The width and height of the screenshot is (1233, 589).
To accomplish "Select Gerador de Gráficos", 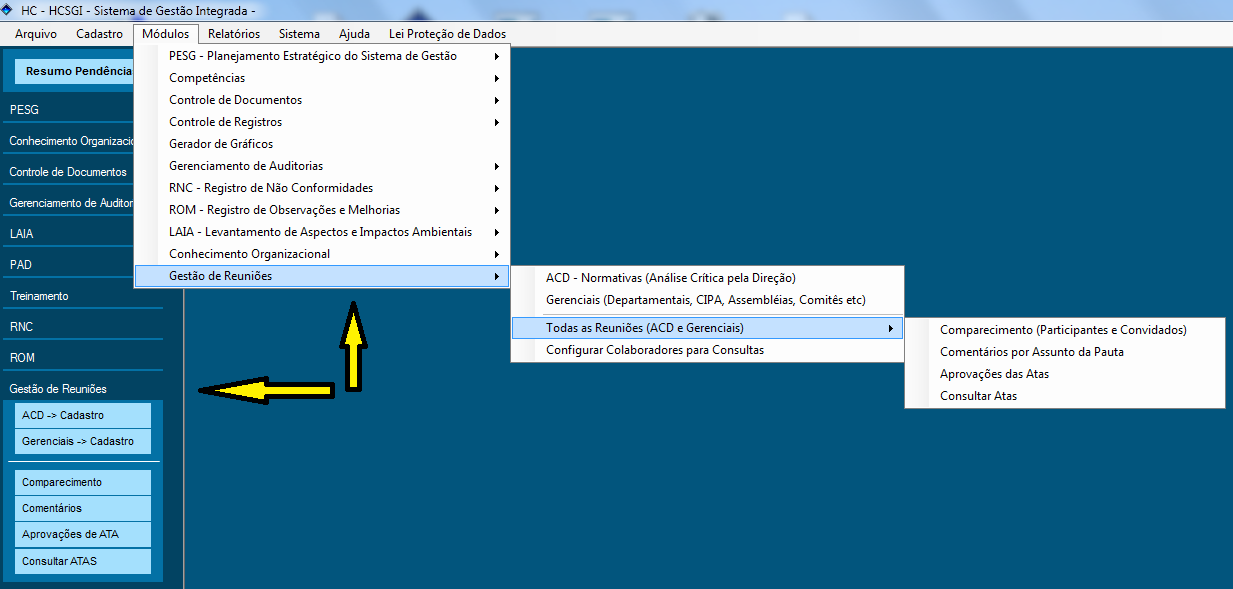I will [x=322, y=144].
